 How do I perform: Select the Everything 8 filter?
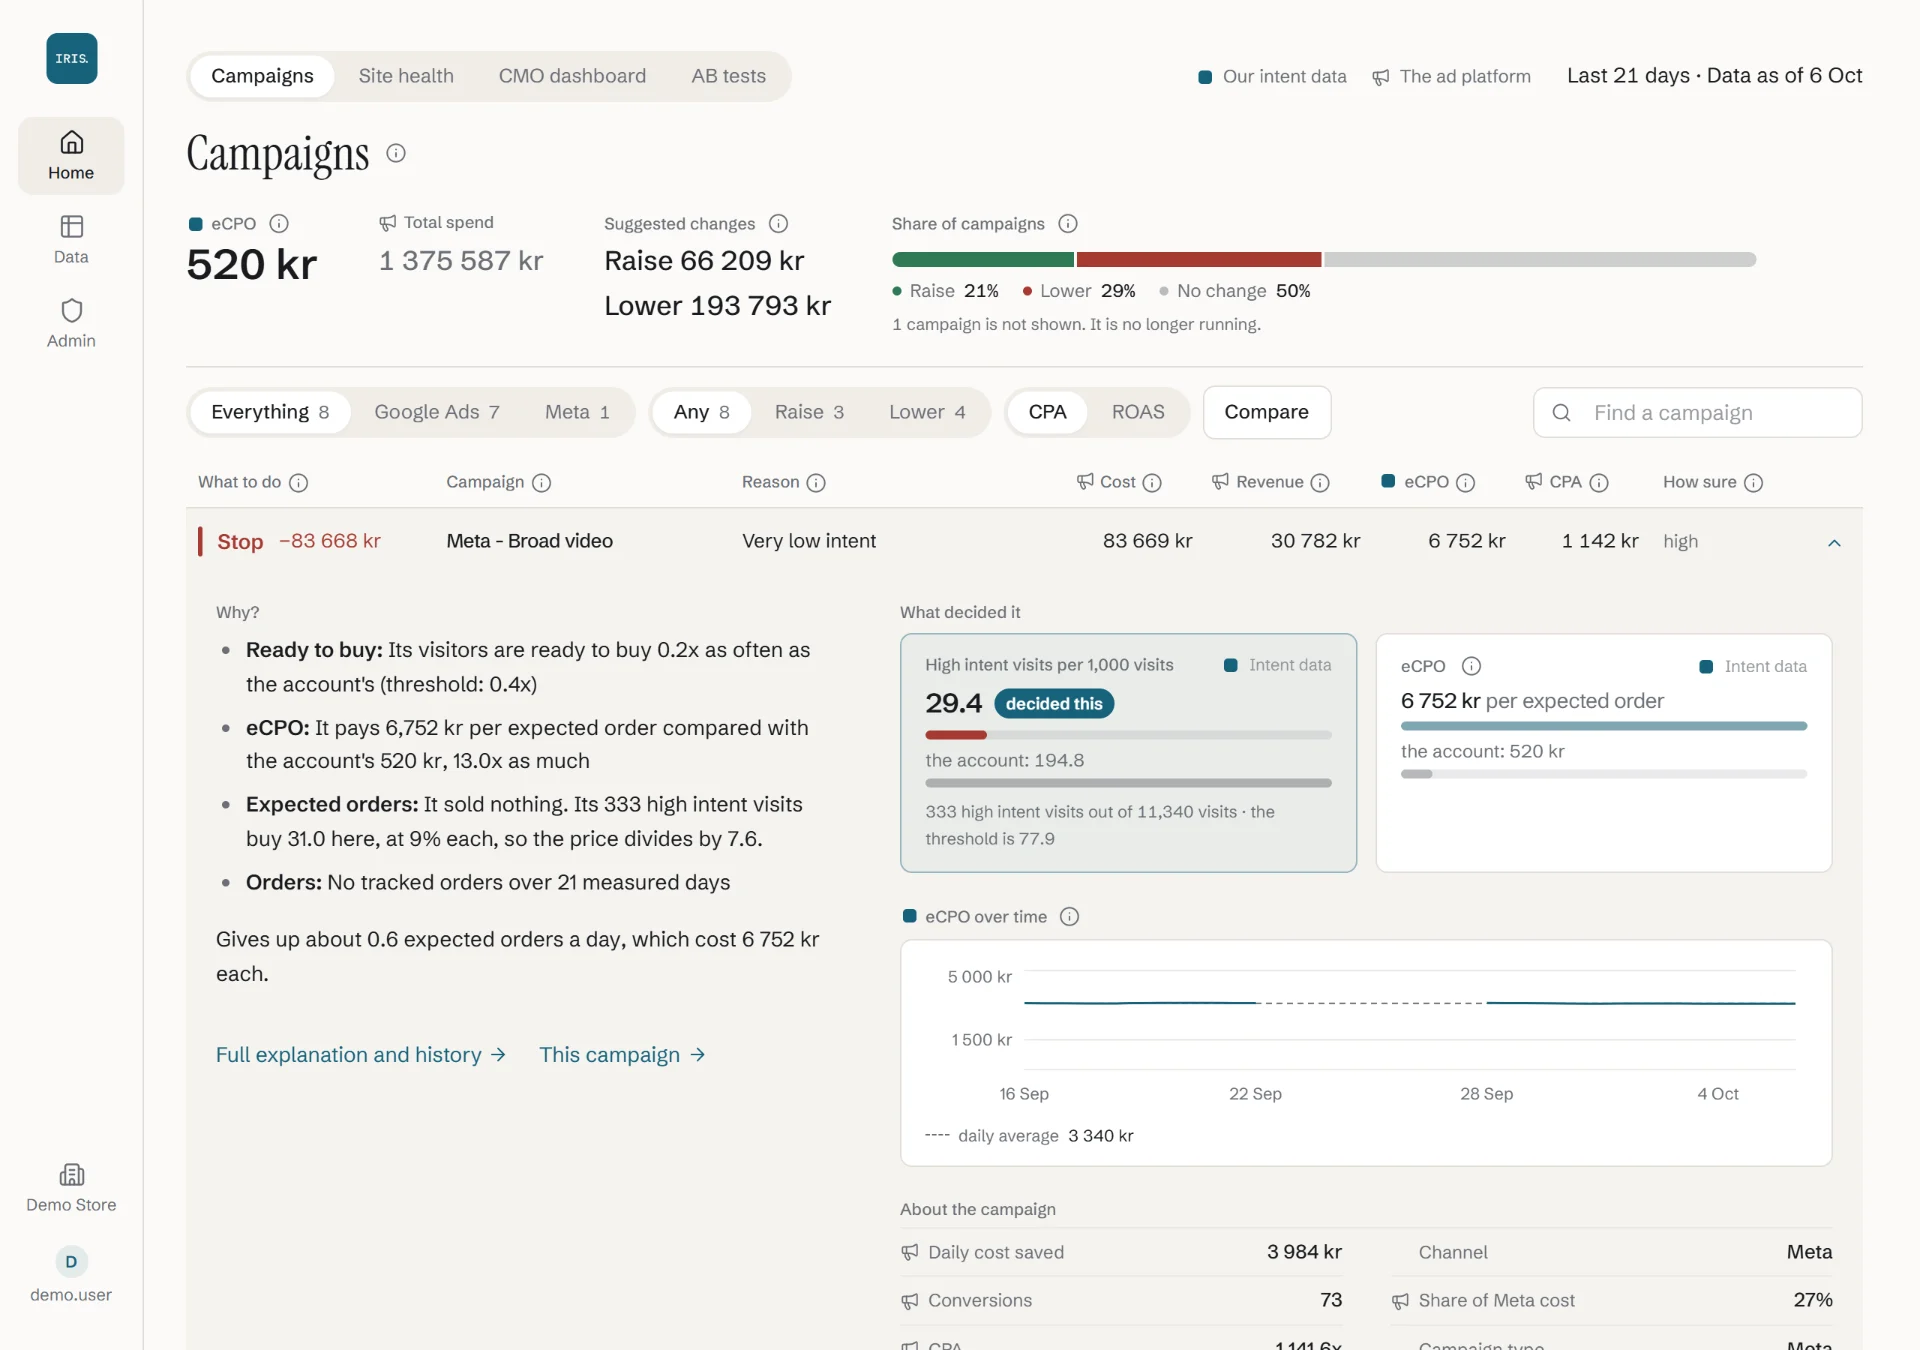pyautogui.click(x=270, y=412)
